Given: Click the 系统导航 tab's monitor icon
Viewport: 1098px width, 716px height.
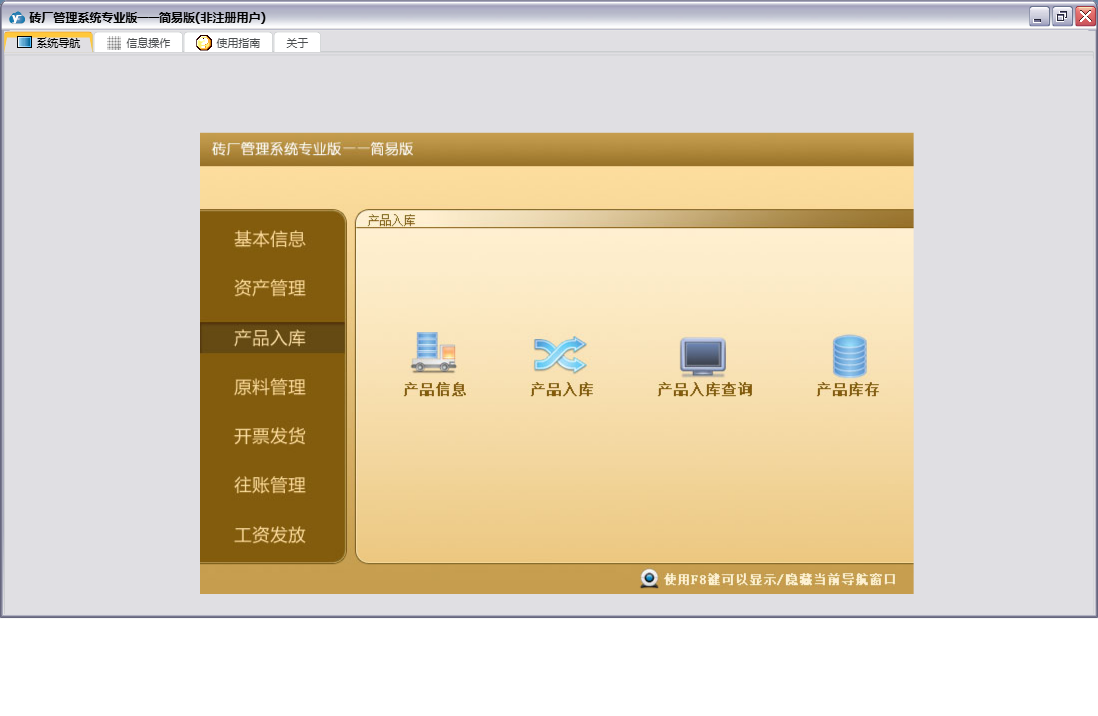Looking at the screenshot, I should (x=25, y=42).
